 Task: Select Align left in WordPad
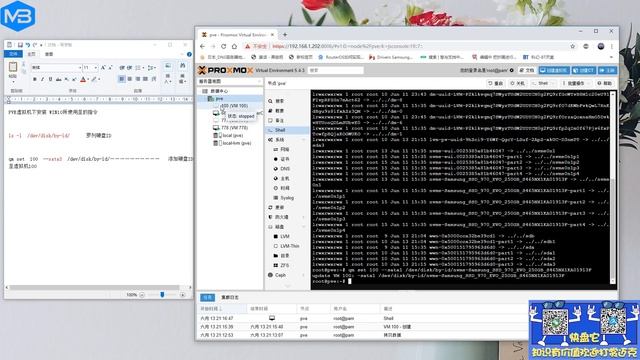click(122, 79)
